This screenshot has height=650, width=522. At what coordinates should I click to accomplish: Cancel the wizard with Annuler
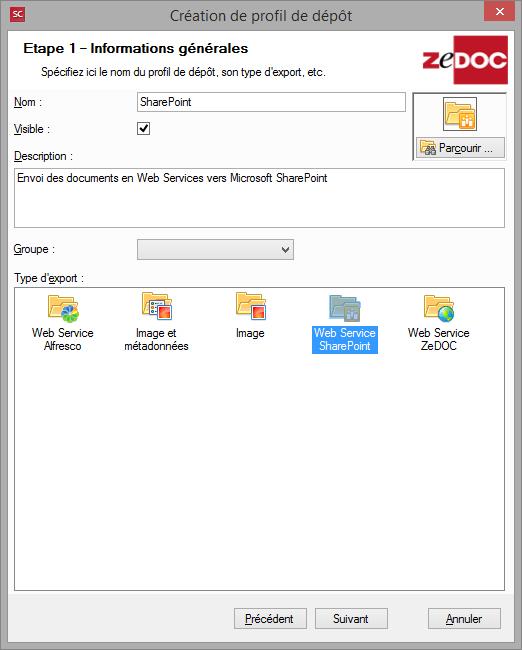point(464,618)
